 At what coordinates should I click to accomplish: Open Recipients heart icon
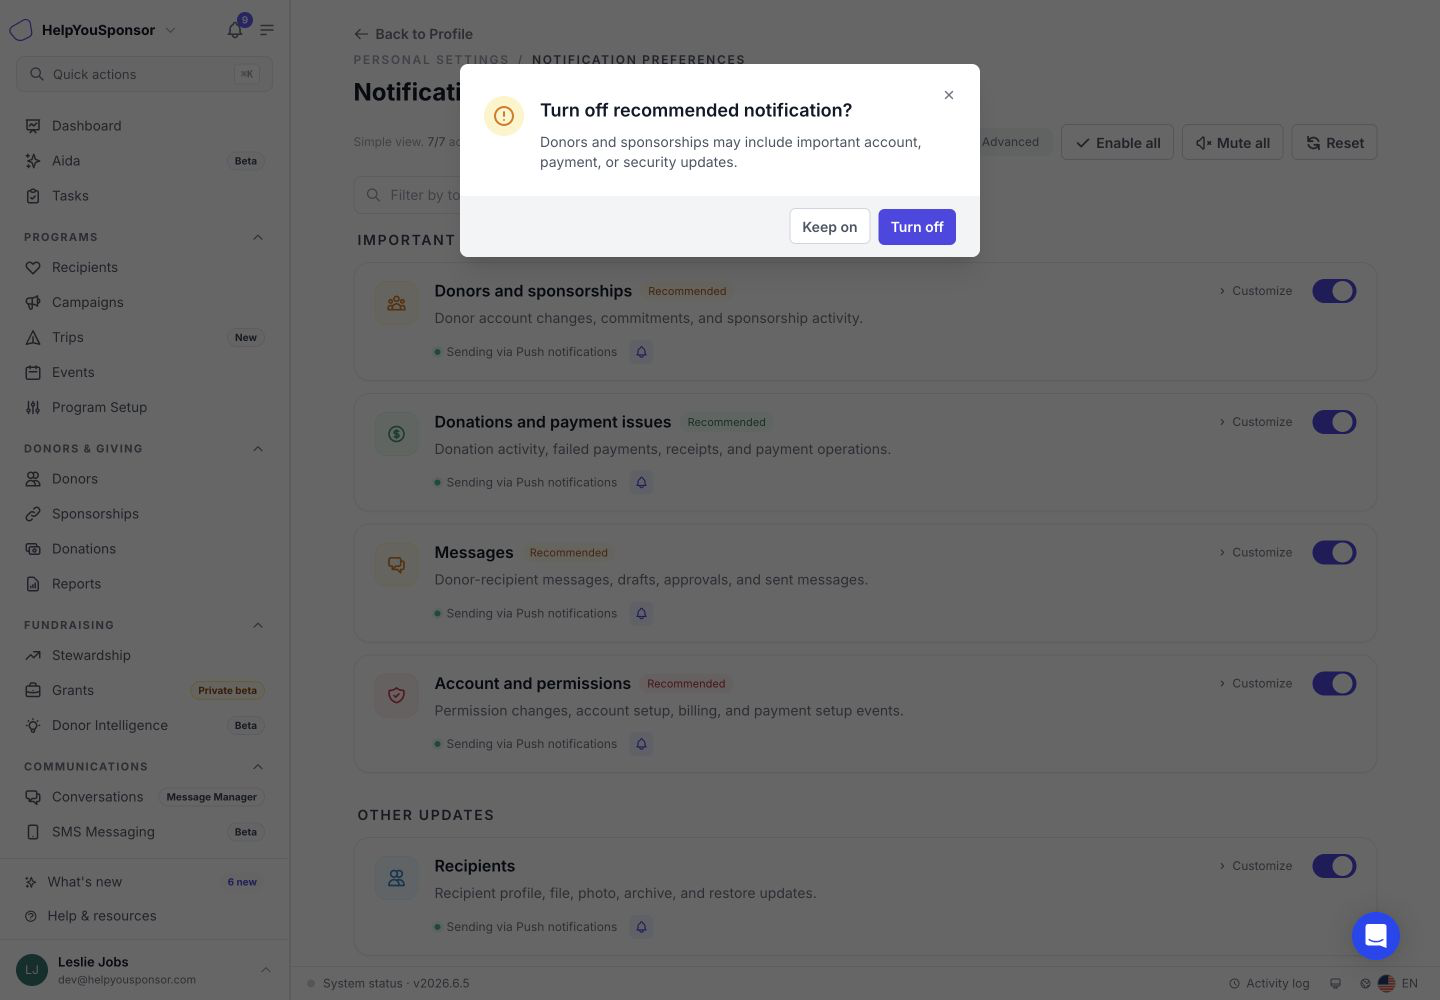tap(33, 268)
